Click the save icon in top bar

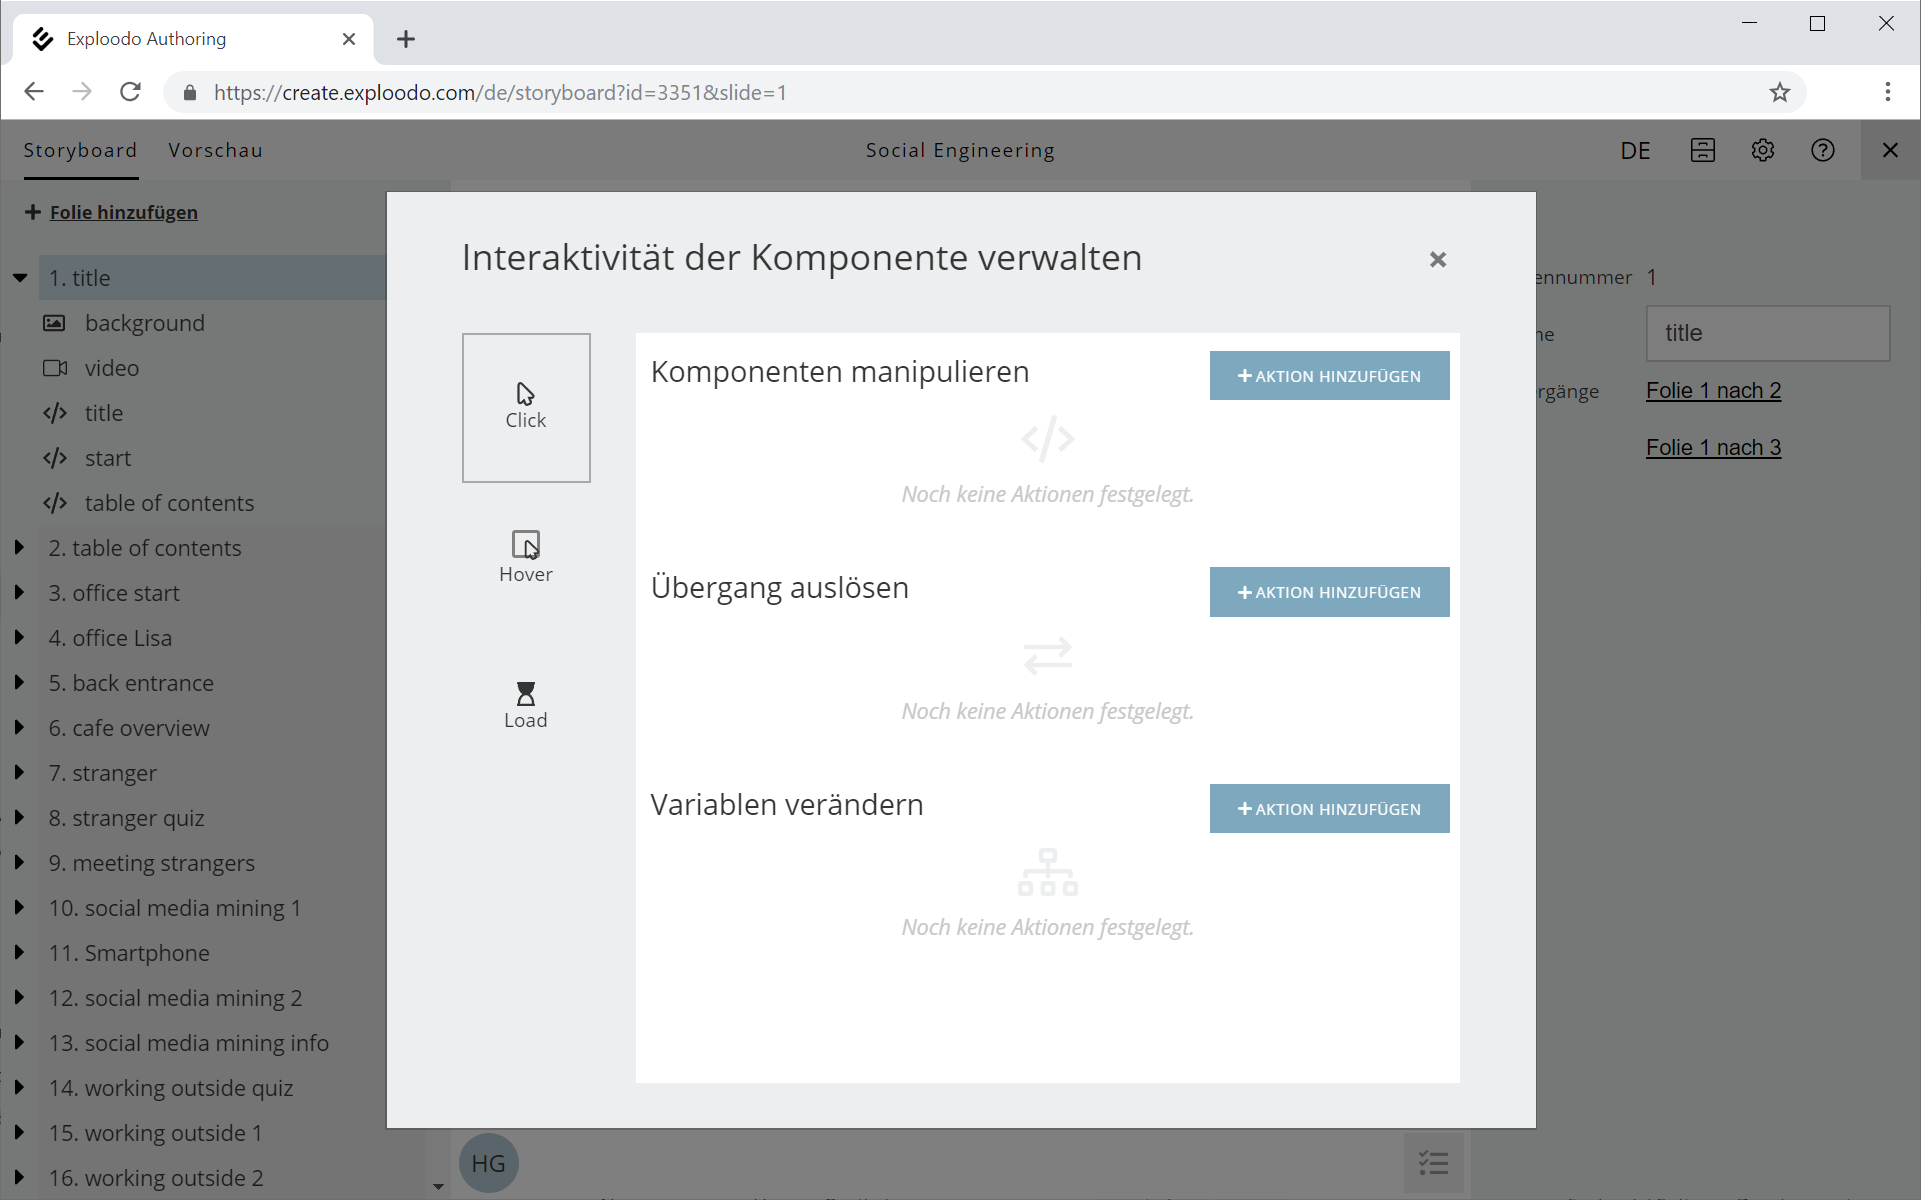point(1703,150)
